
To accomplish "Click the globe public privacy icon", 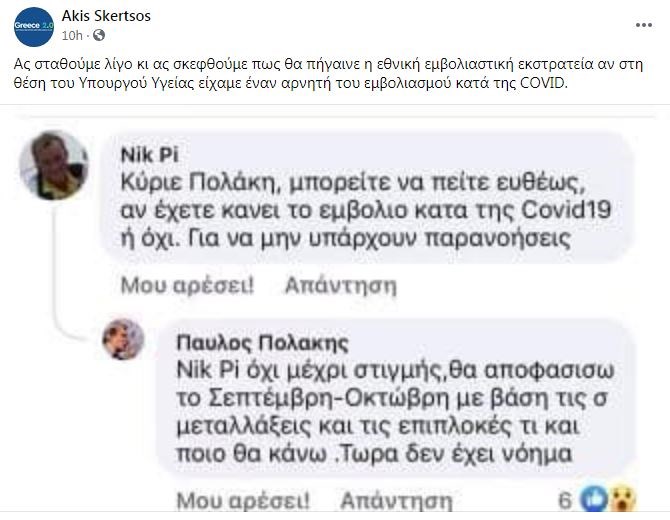I will (x=99, y=36).
